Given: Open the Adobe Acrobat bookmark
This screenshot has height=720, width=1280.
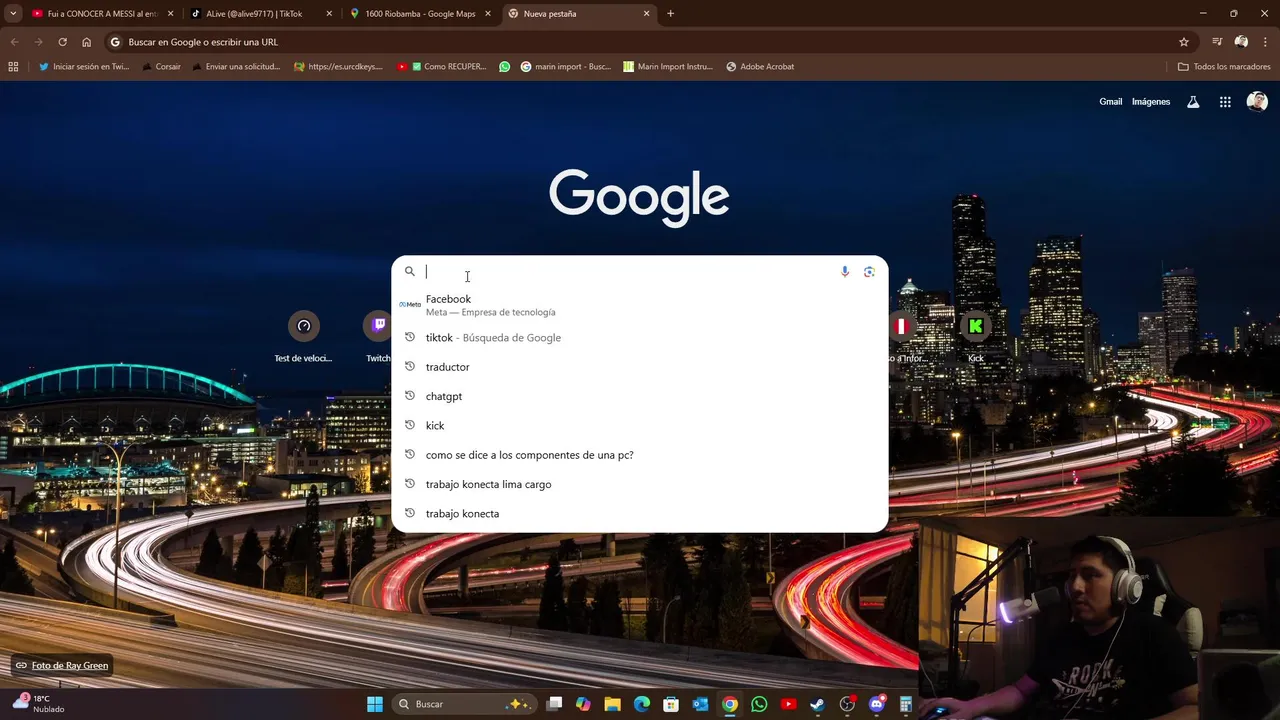Looking at the screenshot, I should [x=760, y=67].
